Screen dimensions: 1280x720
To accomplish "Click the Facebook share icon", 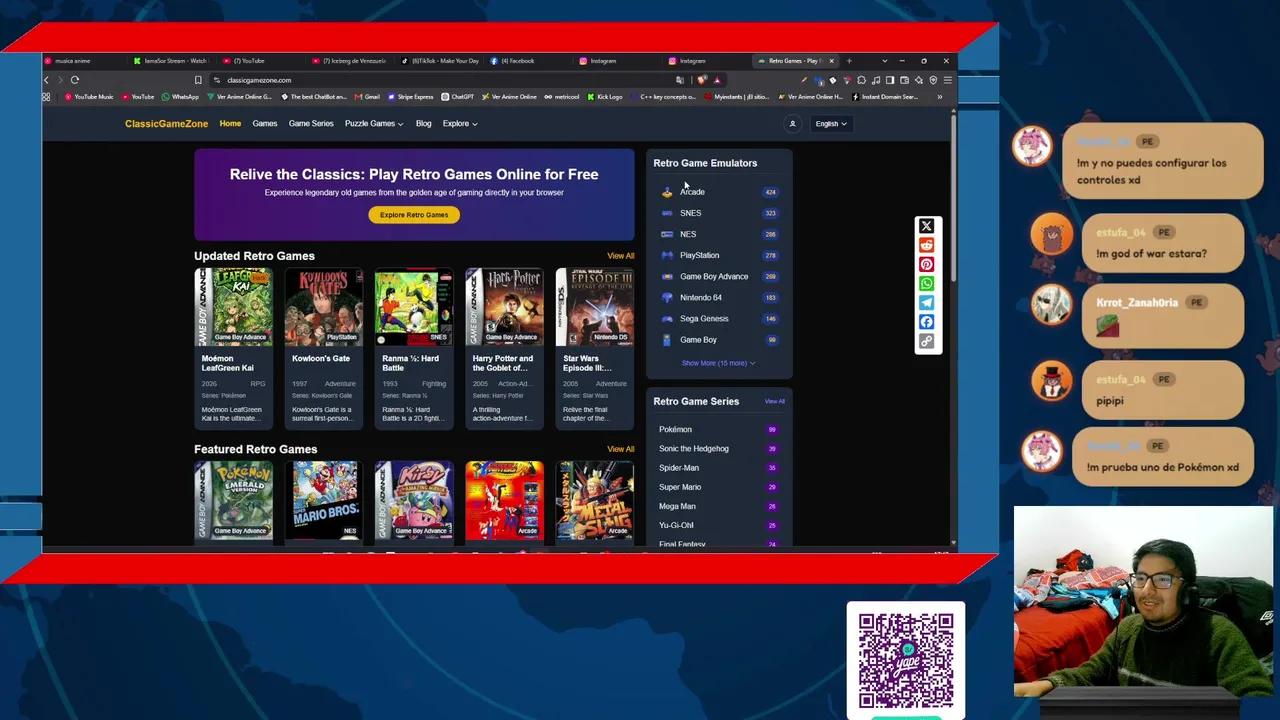I will pos(926,322).
